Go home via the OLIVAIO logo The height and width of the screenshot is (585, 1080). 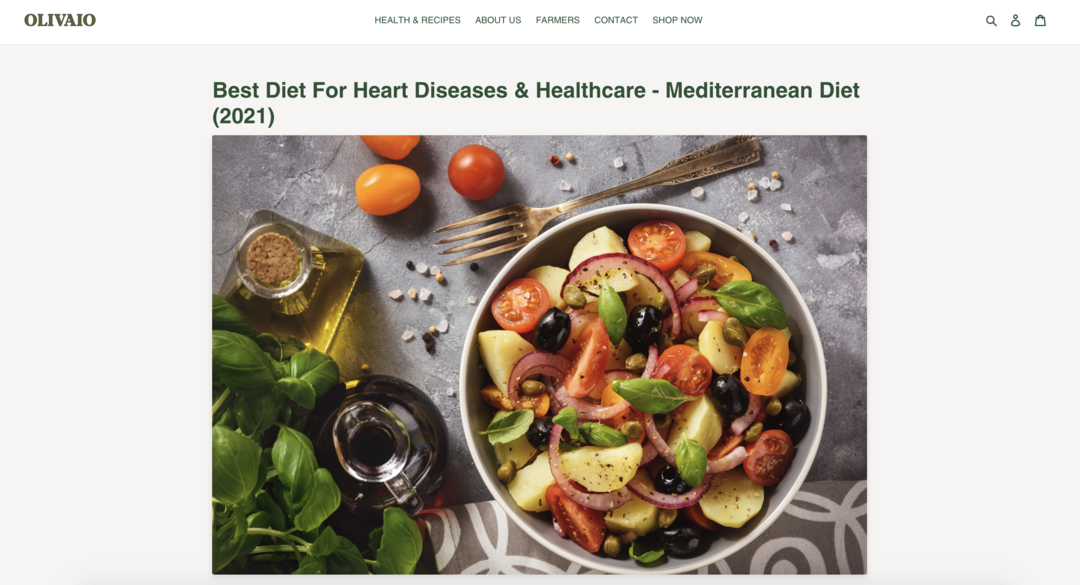pyautogui.click(x=60, y=20)
